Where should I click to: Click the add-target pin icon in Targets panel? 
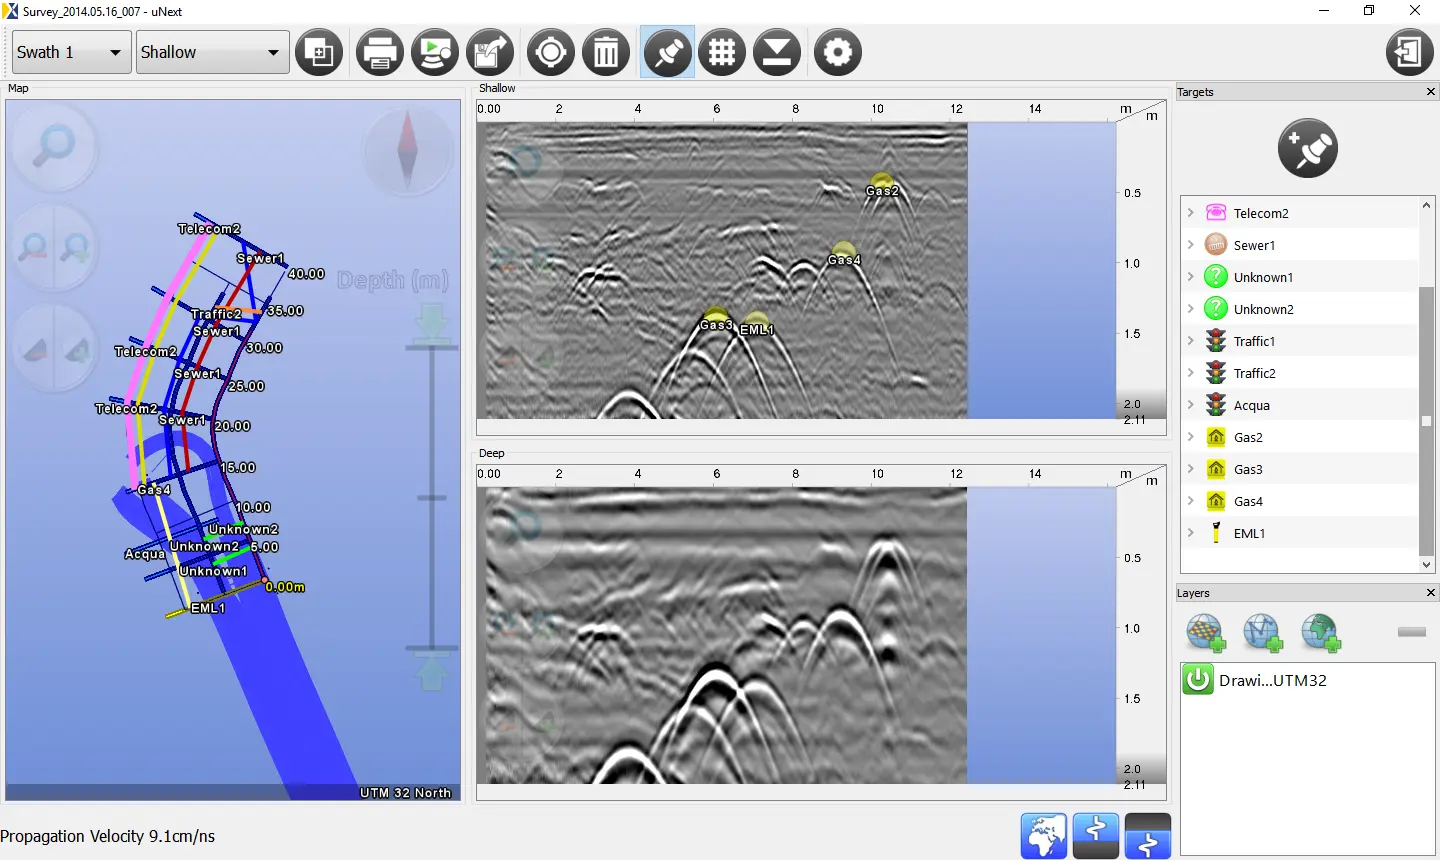(x=1307, y=148)
